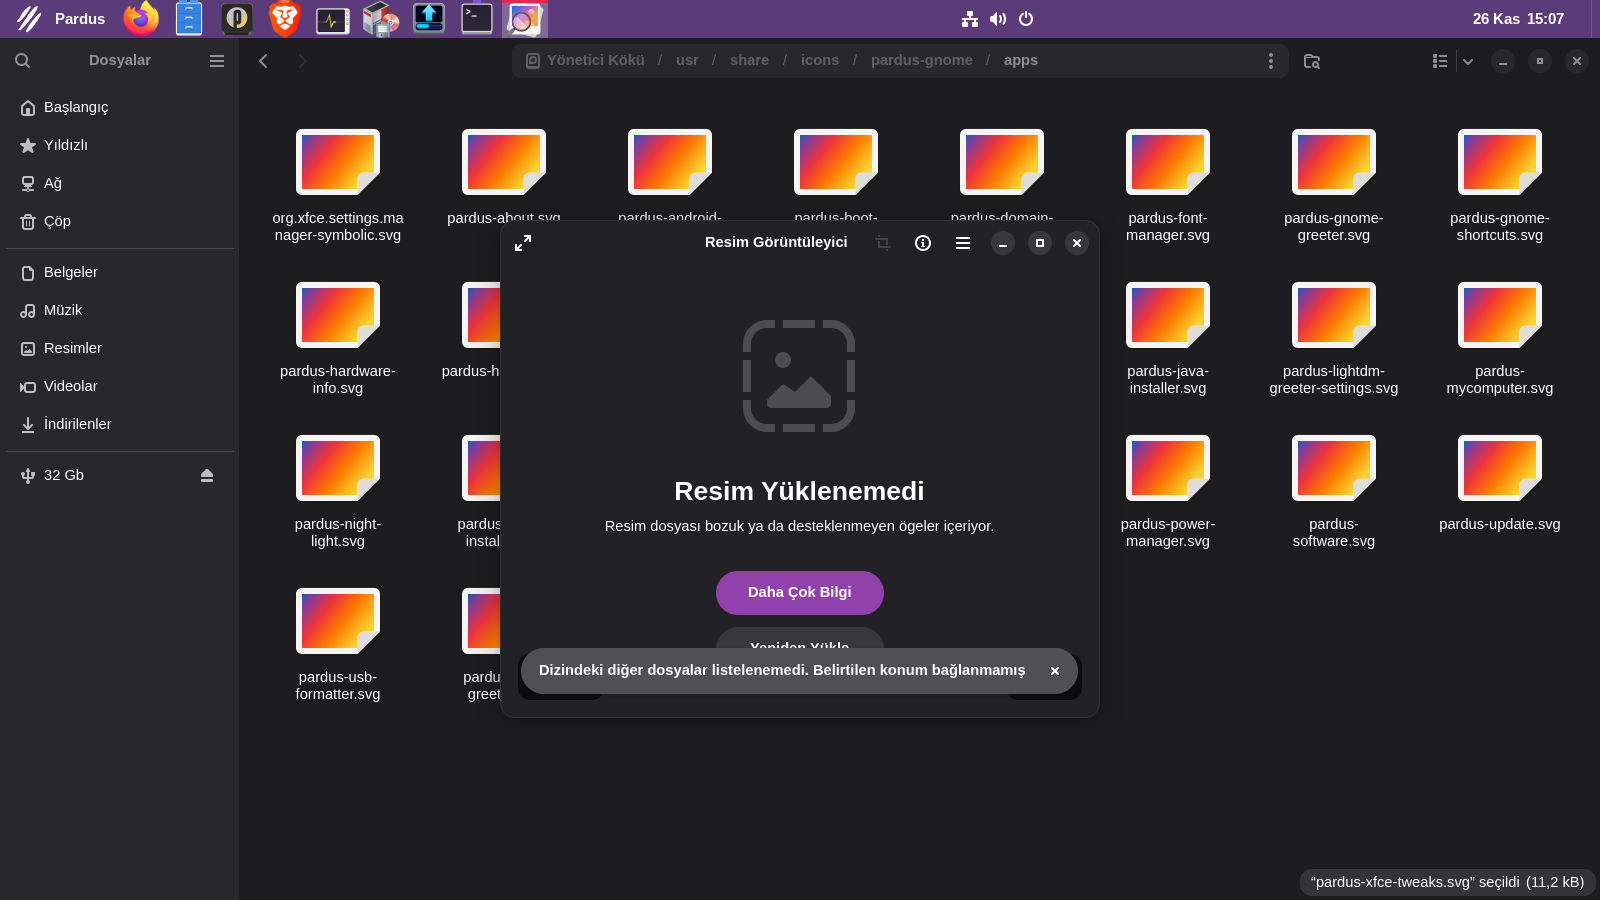Open the volume indicator in system tray
This screenshot has width=1600, height=900.
pyautogui.click(x=998, y=19)
